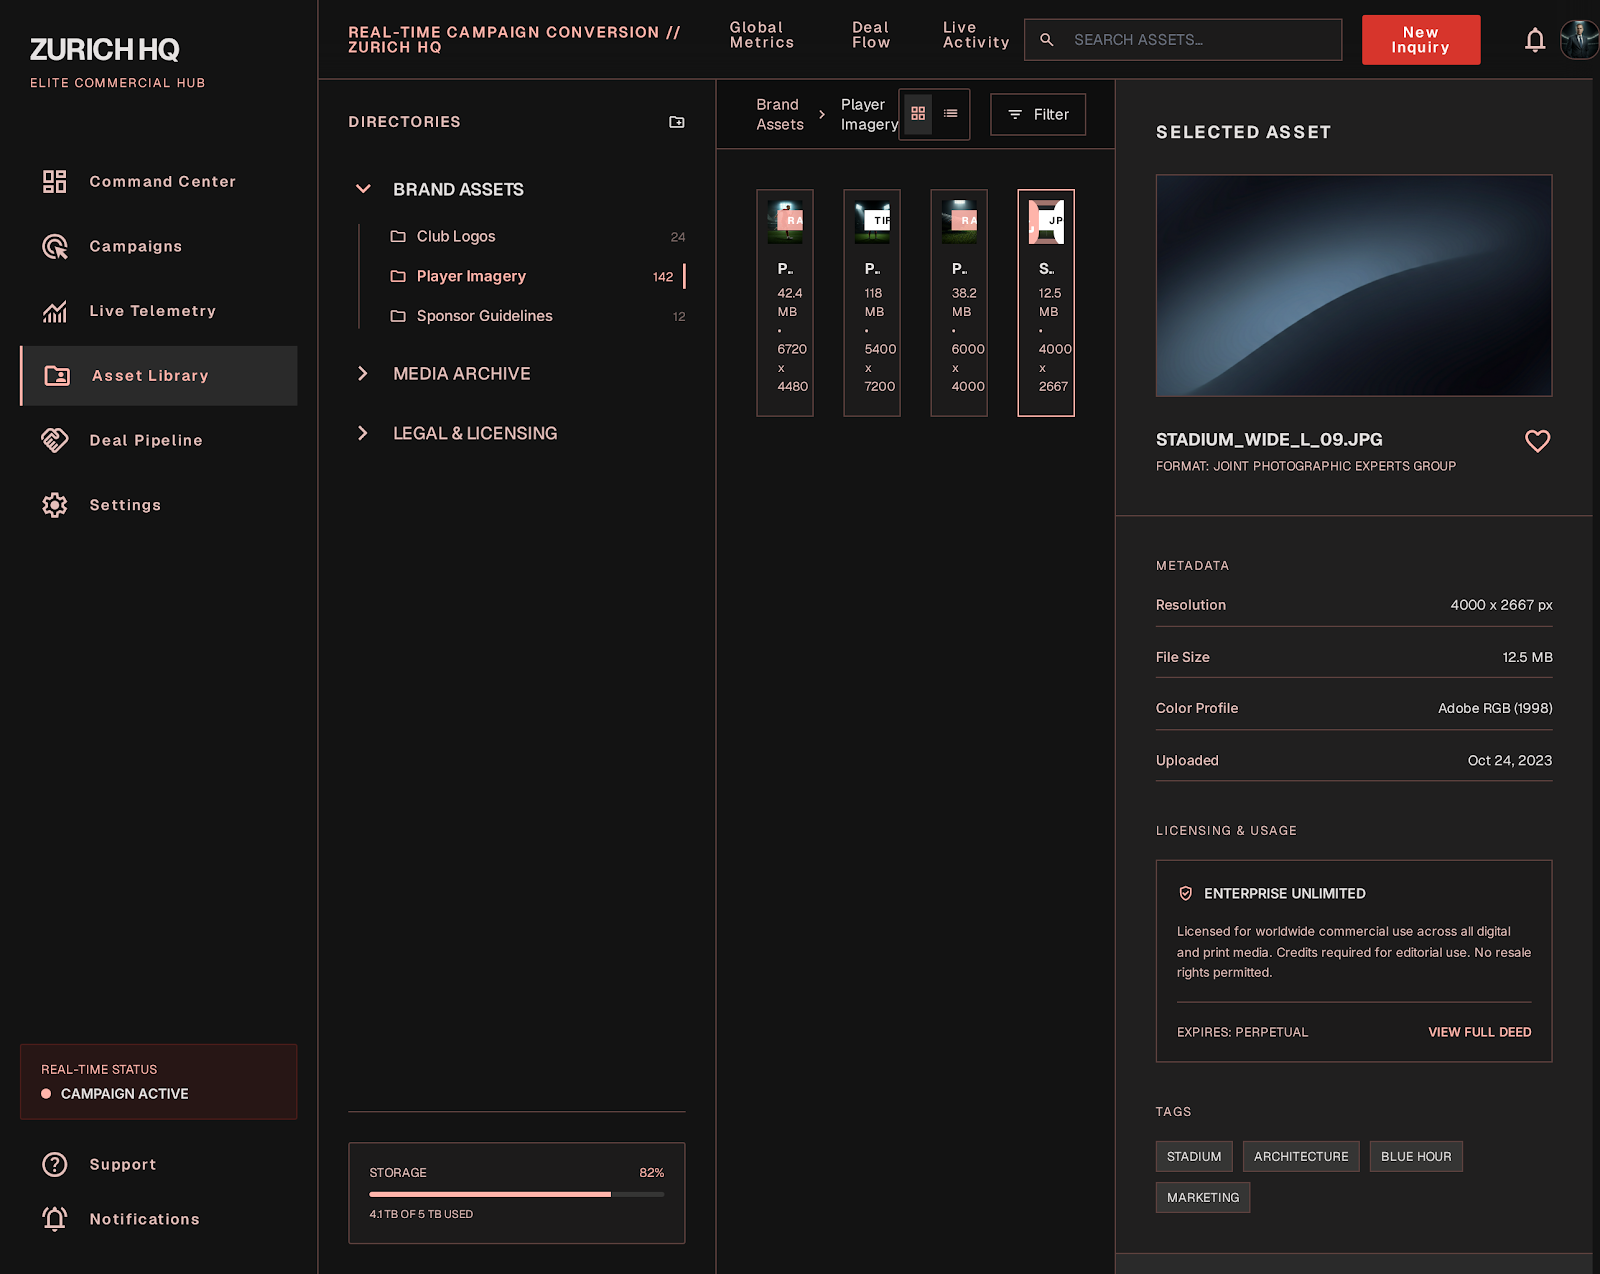1600x1274 pixels.
Task: Click the Player Imagery count 142
Action: click(663, 277)
